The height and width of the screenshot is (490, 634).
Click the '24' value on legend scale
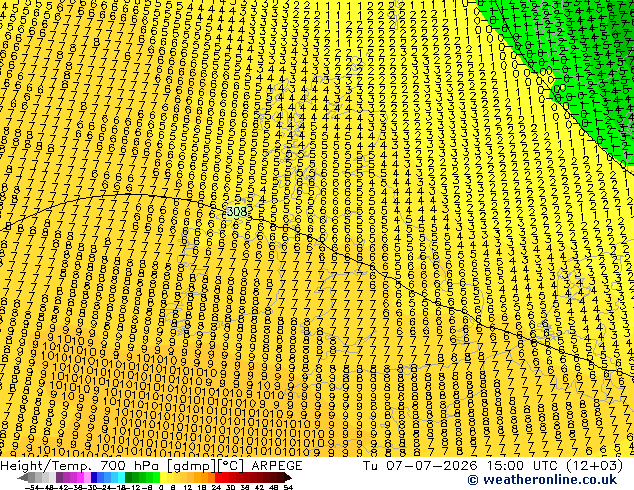tap(216, 487)
